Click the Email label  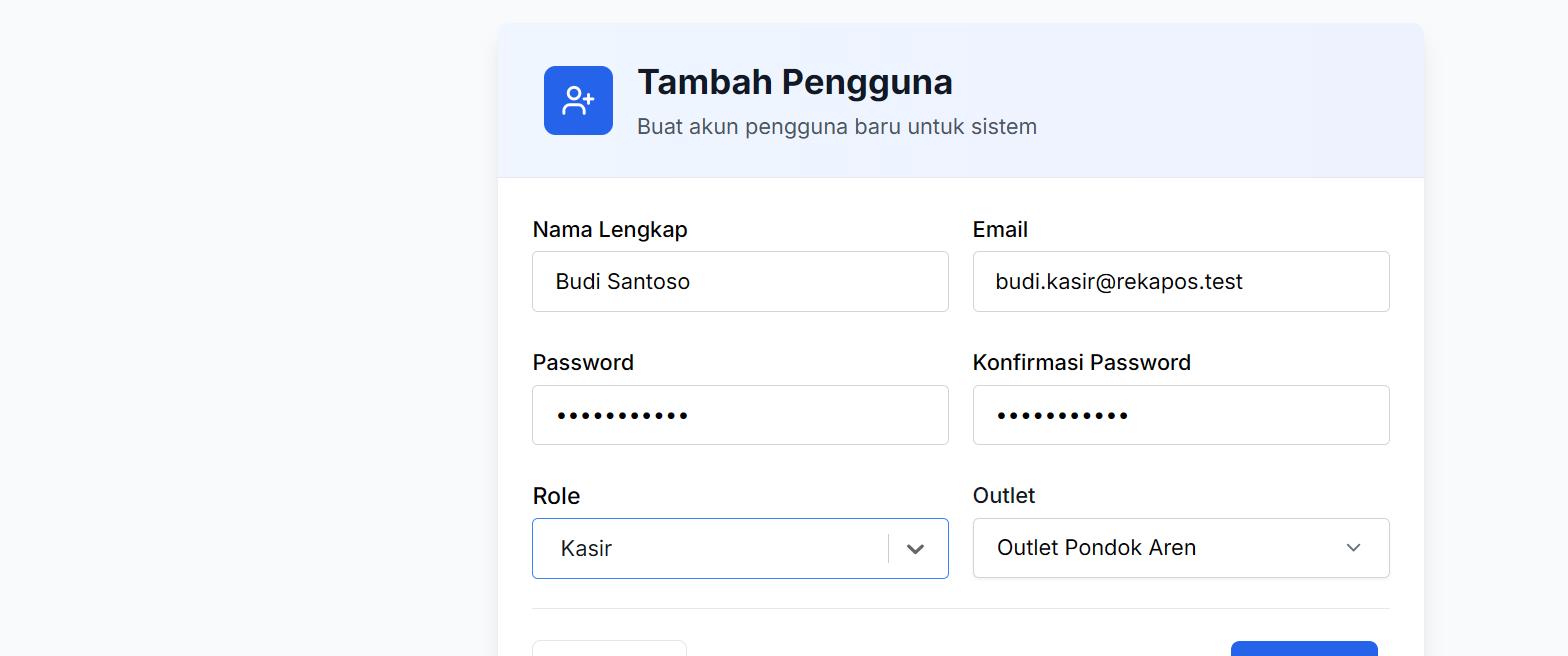(1000, 229)
